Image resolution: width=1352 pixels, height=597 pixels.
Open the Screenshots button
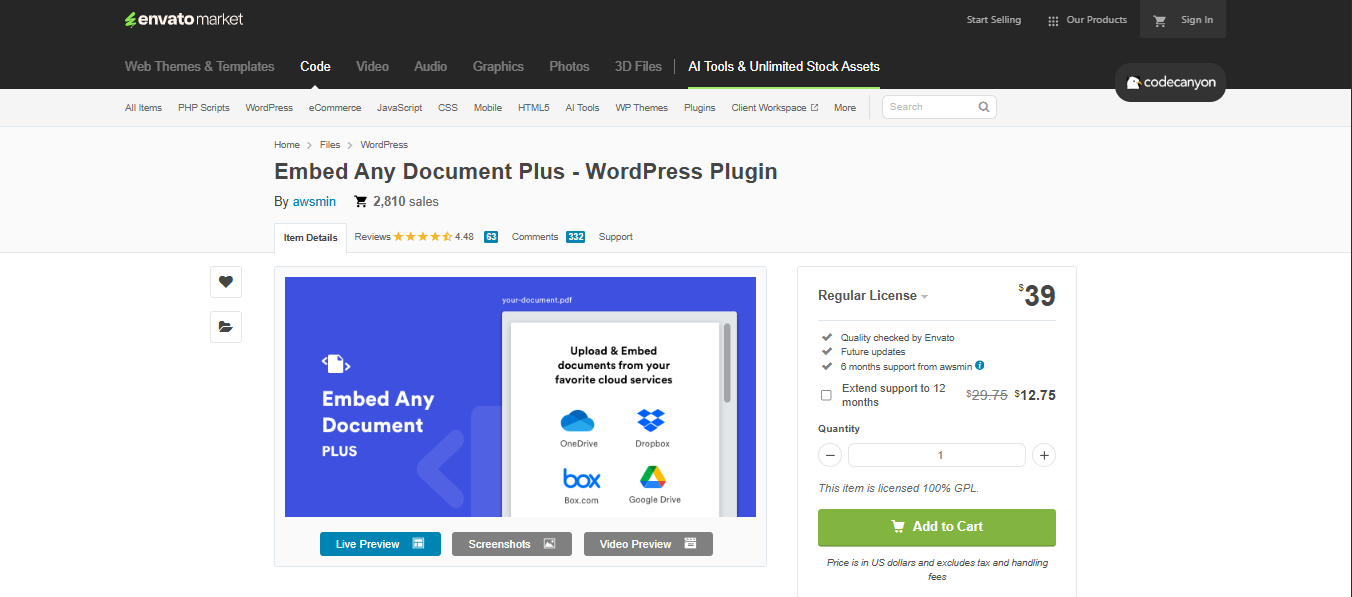click(512, 544)
